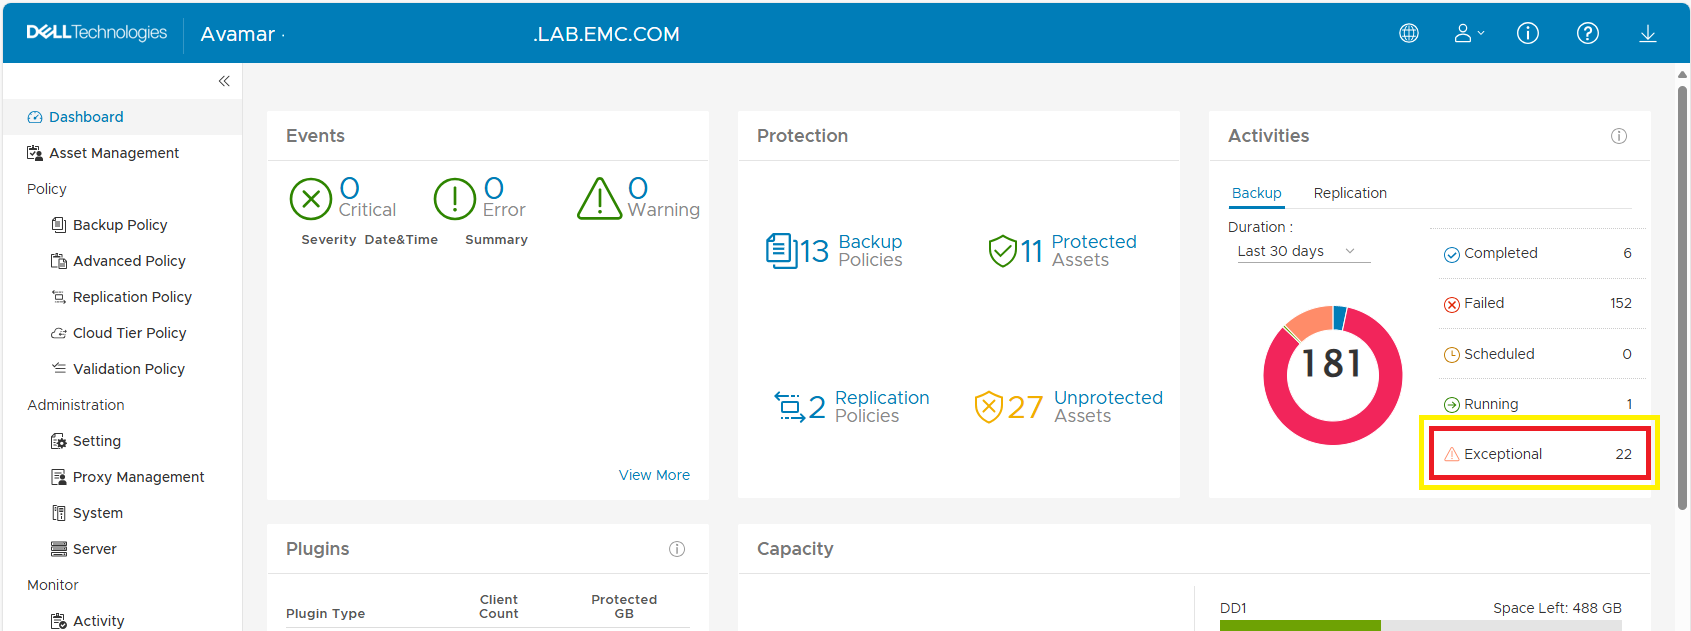The height and width of the screenshot is (631, 1691).
Task: Click the globe language icon in header
Action: point(1409,33)
